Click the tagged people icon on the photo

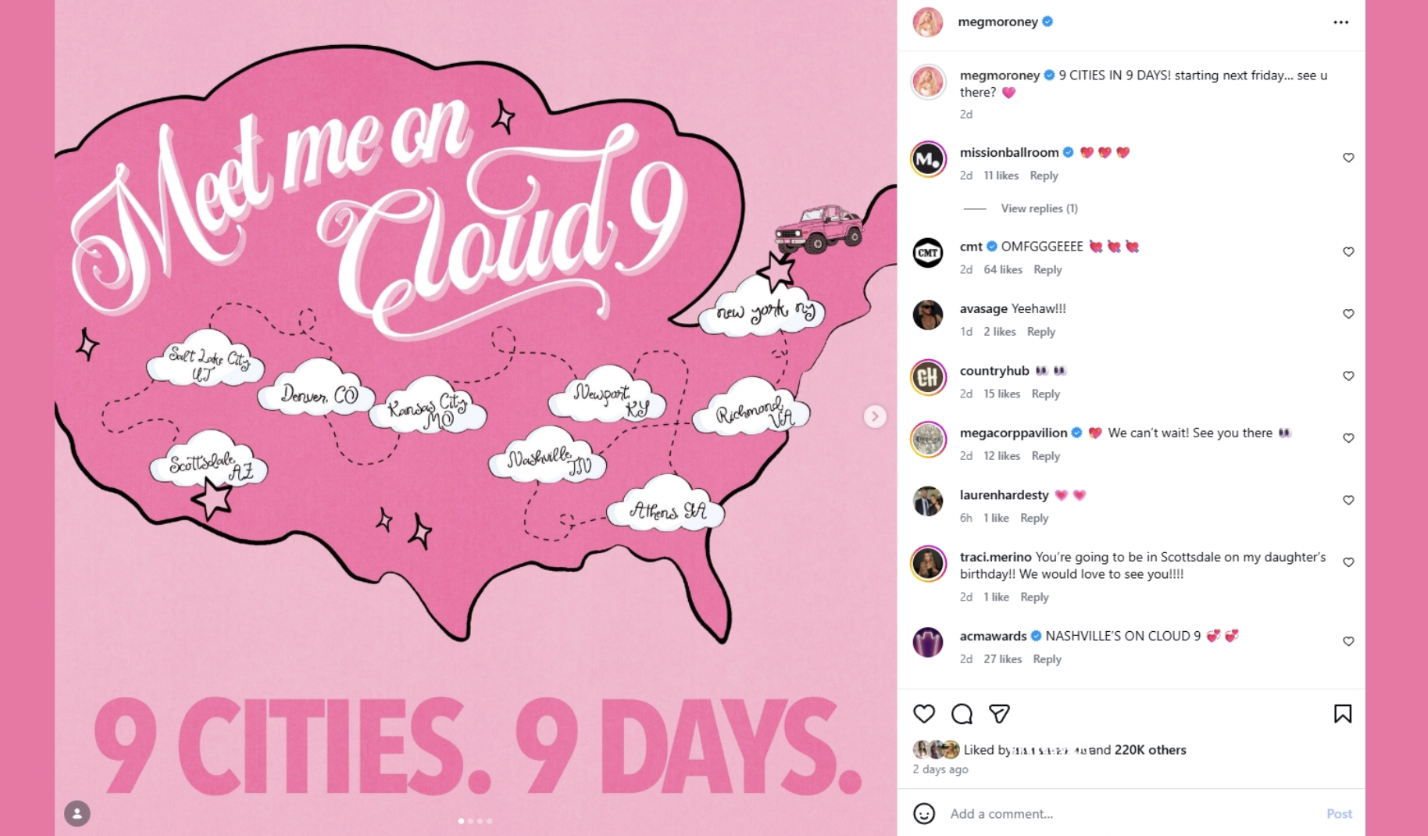[77, 813]
